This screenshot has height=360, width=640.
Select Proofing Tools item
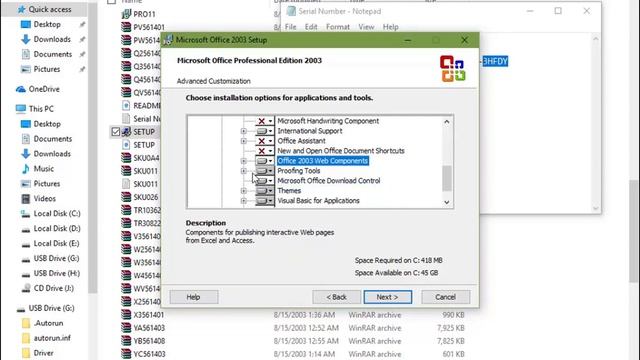pos(299,171)
